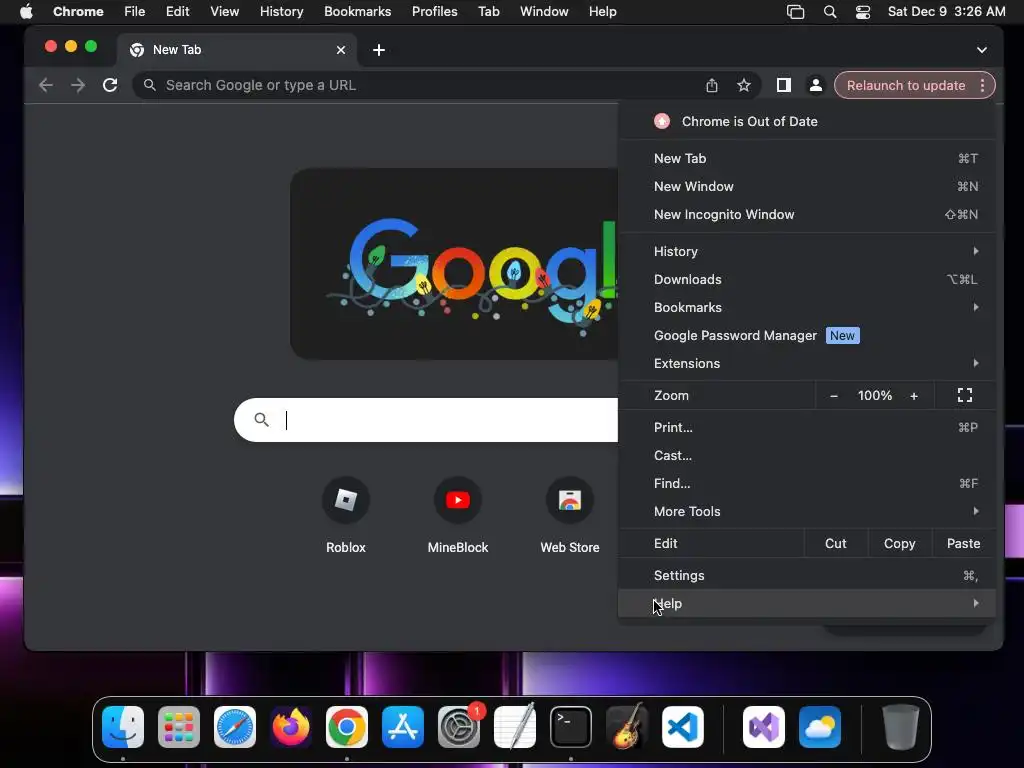The width and height of the screenshot is (1024, 768).
Task: Click the share page icon in address bar
Action: coord(712,85)
